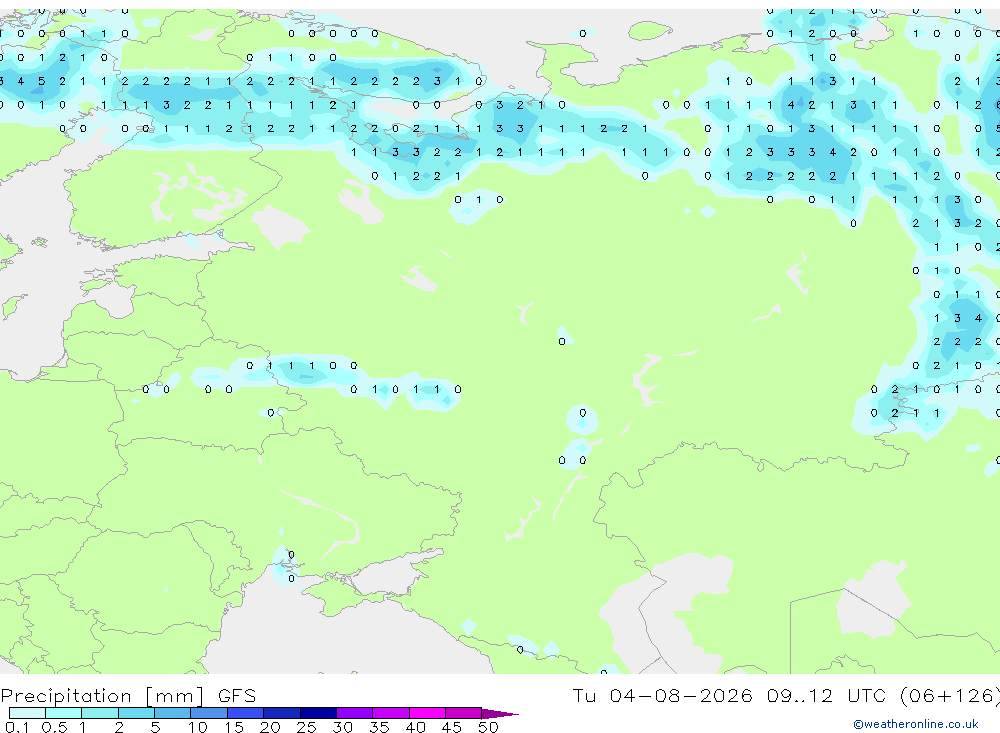Click legend label '40'
This screenshot has height=733, width=1000.
(415, 727)
